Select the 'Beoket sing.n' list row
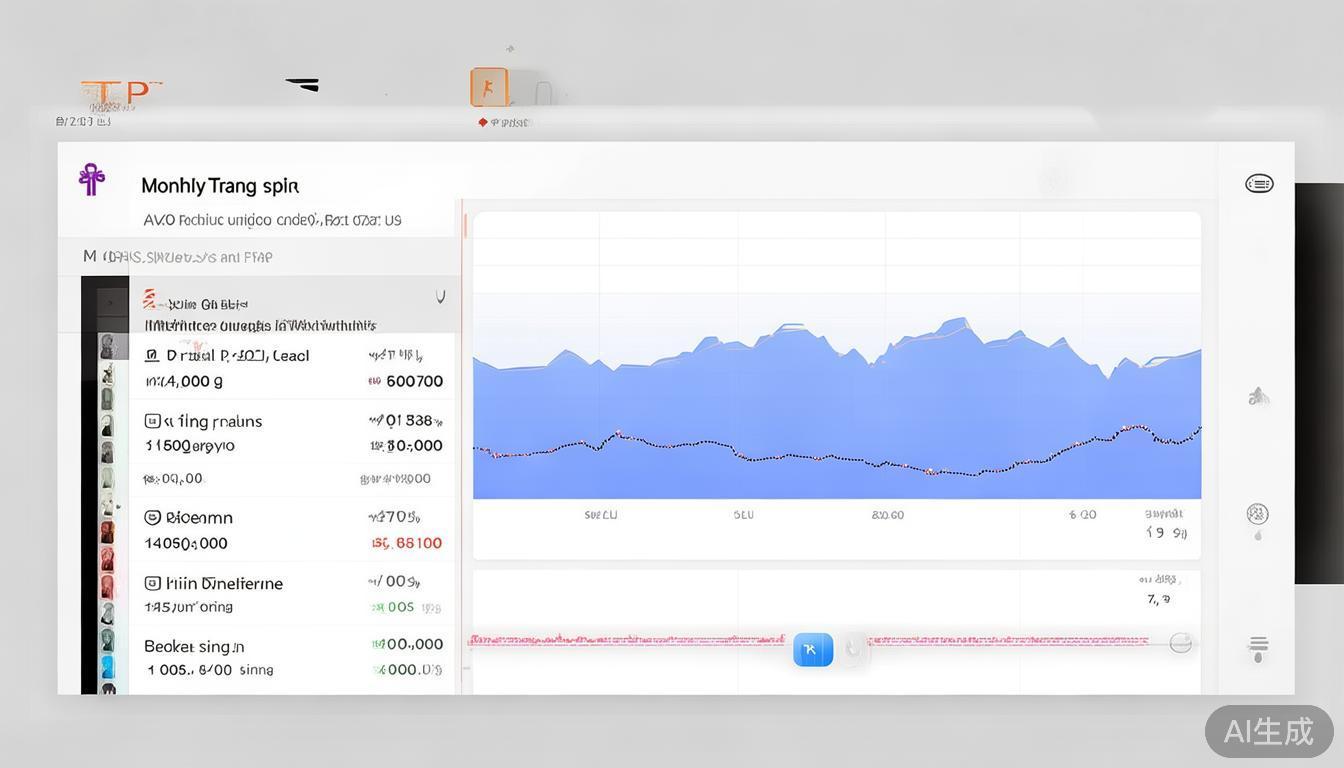 pyautogui.click(x=290, y=657)
